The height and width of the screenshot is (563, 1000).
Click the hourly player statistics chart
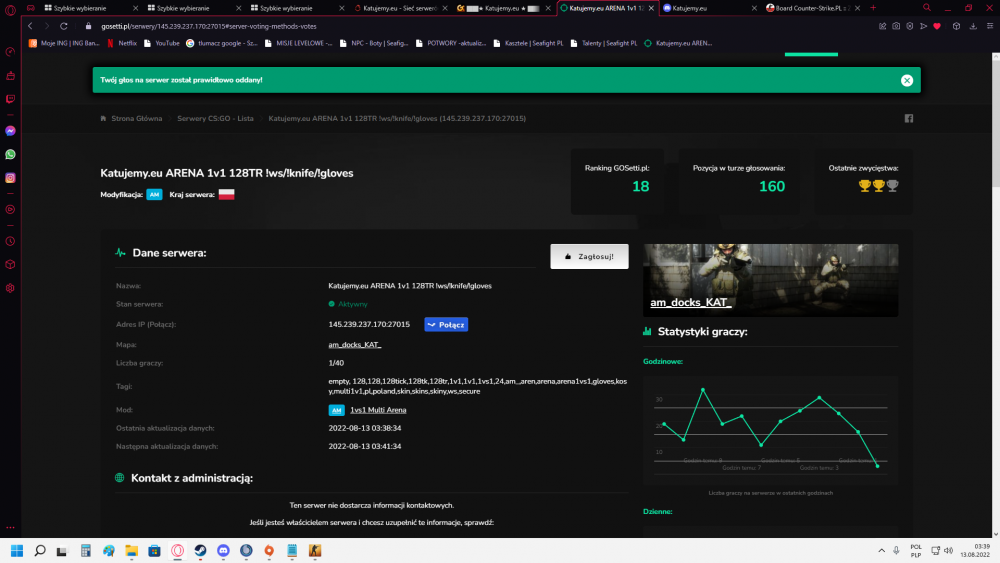coord(770,430)
